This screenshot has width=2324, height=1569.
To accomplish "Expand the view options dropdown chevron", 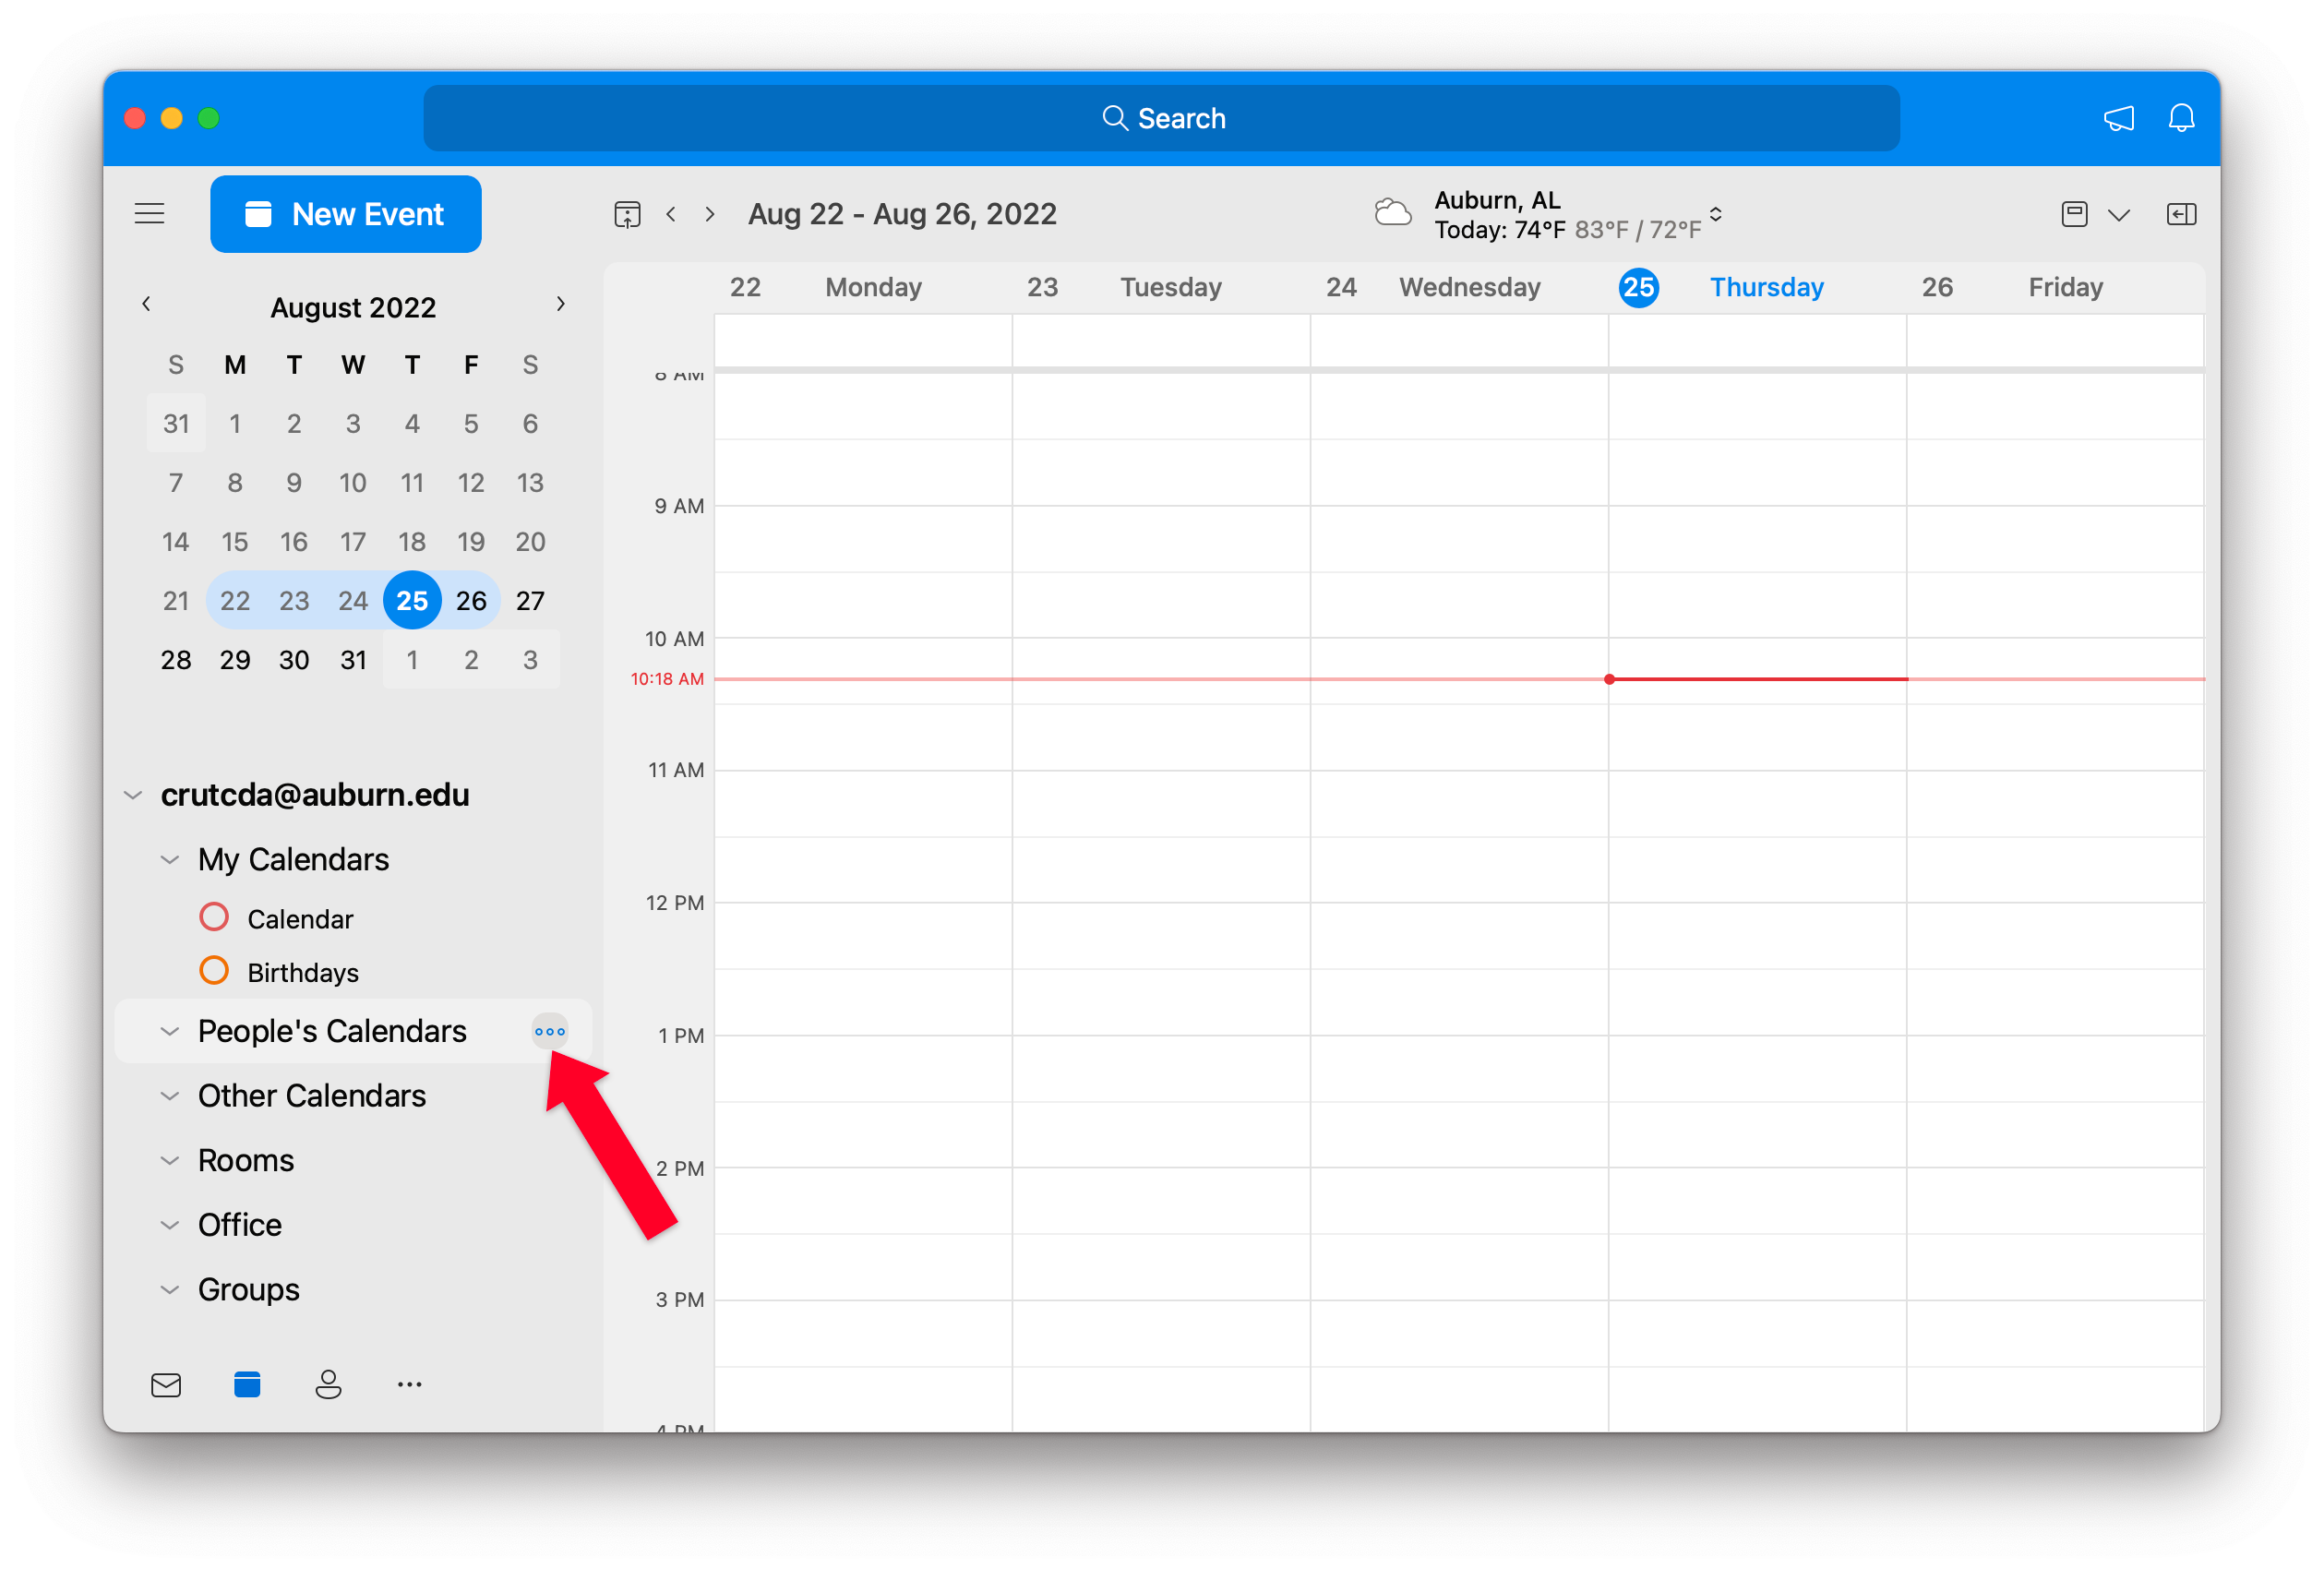I will pos(2118,215).
